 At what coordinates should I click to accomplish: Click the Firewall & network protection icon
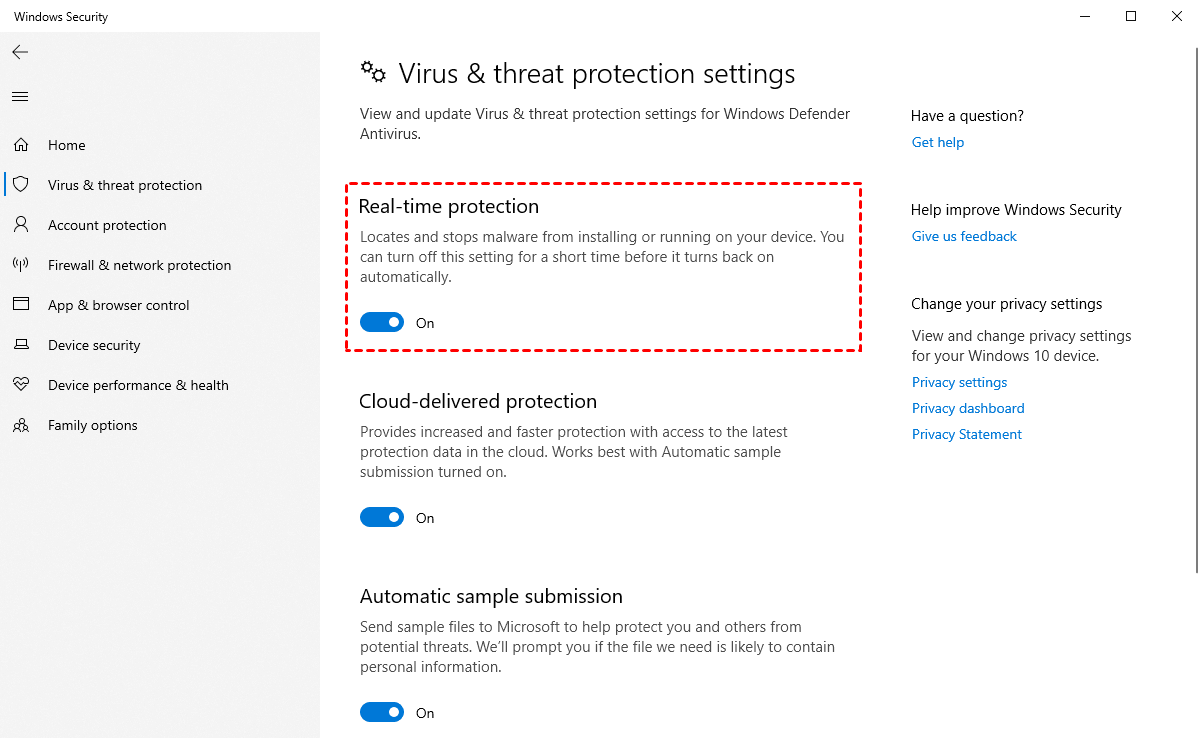point(21,265)
